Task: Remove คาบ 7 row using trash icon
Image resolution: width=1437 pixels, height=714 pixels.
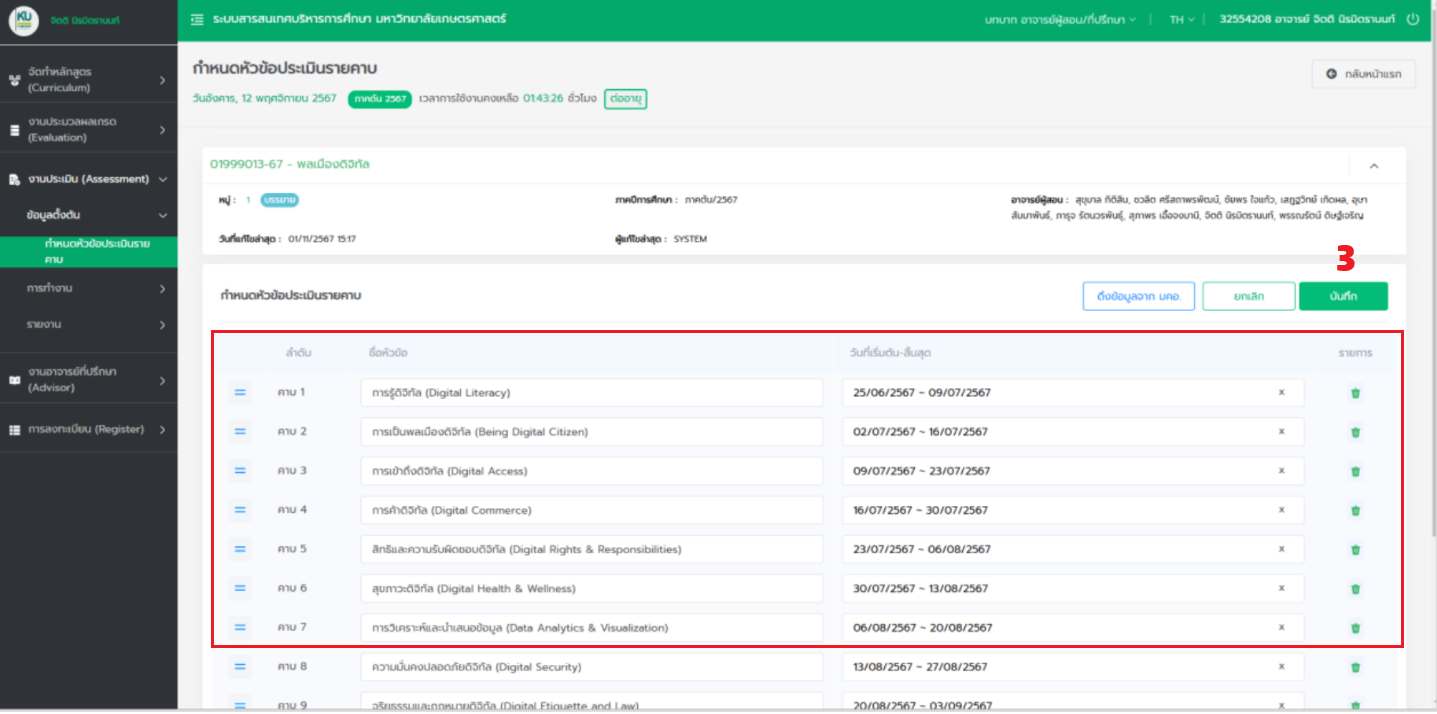Action: (1355, 628)
